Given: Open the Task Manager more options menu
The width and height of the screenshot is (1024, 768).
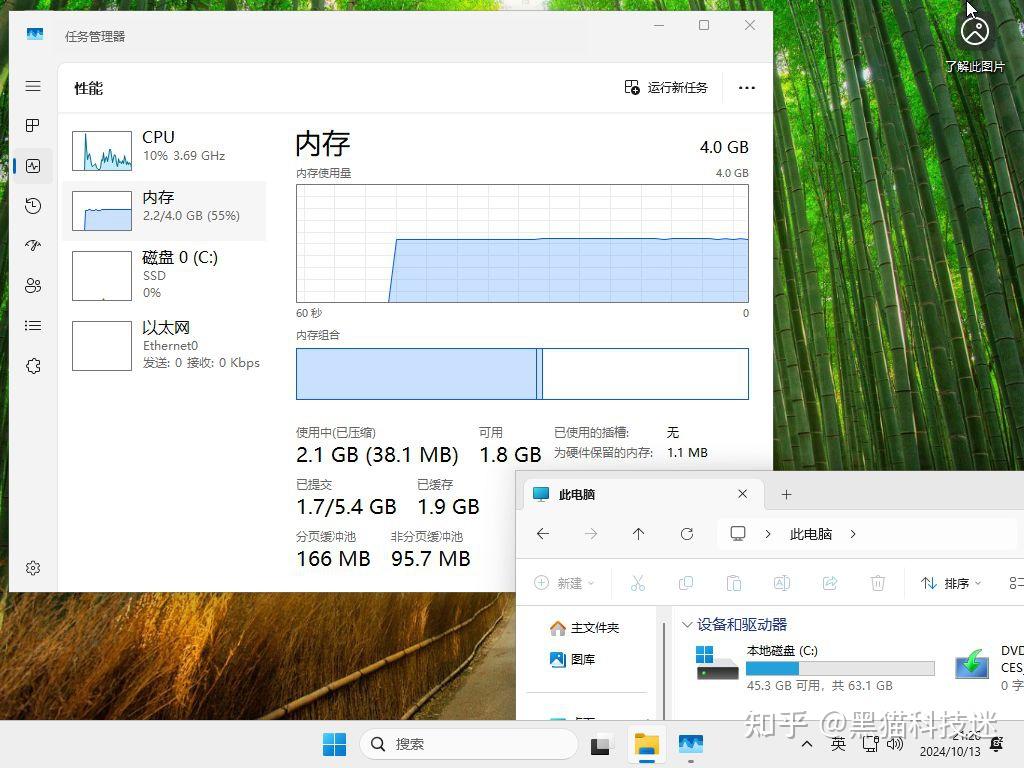Looking at the screenshot, I should click(746, 88).
